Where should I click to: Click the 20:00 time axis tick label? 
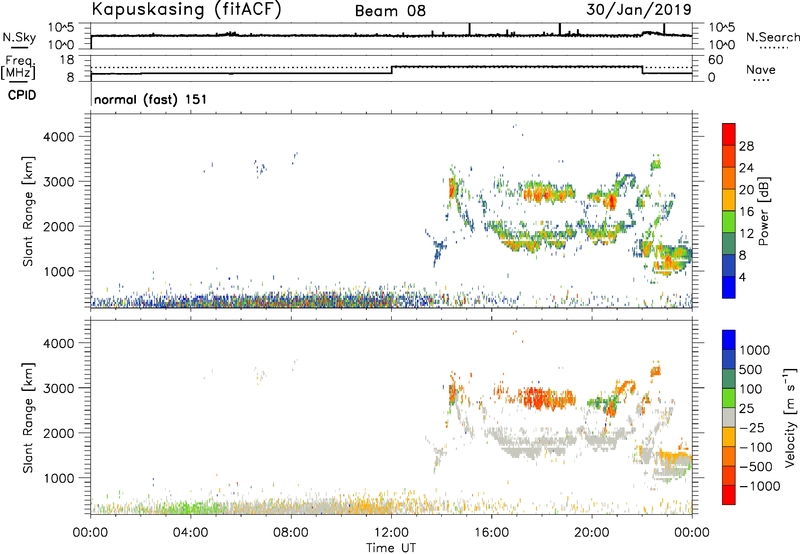[x=592, y=533]
